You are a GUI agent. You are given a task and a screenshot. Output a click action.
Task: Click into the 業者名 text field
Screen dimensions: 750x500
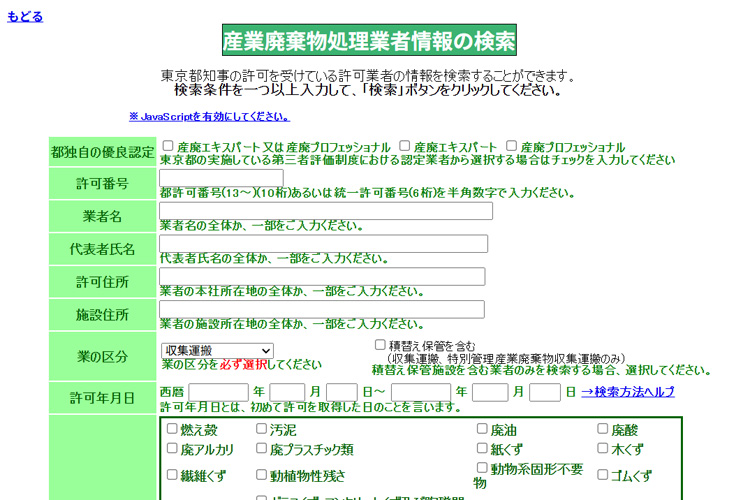pyautogui.click(x=326, y=211)
